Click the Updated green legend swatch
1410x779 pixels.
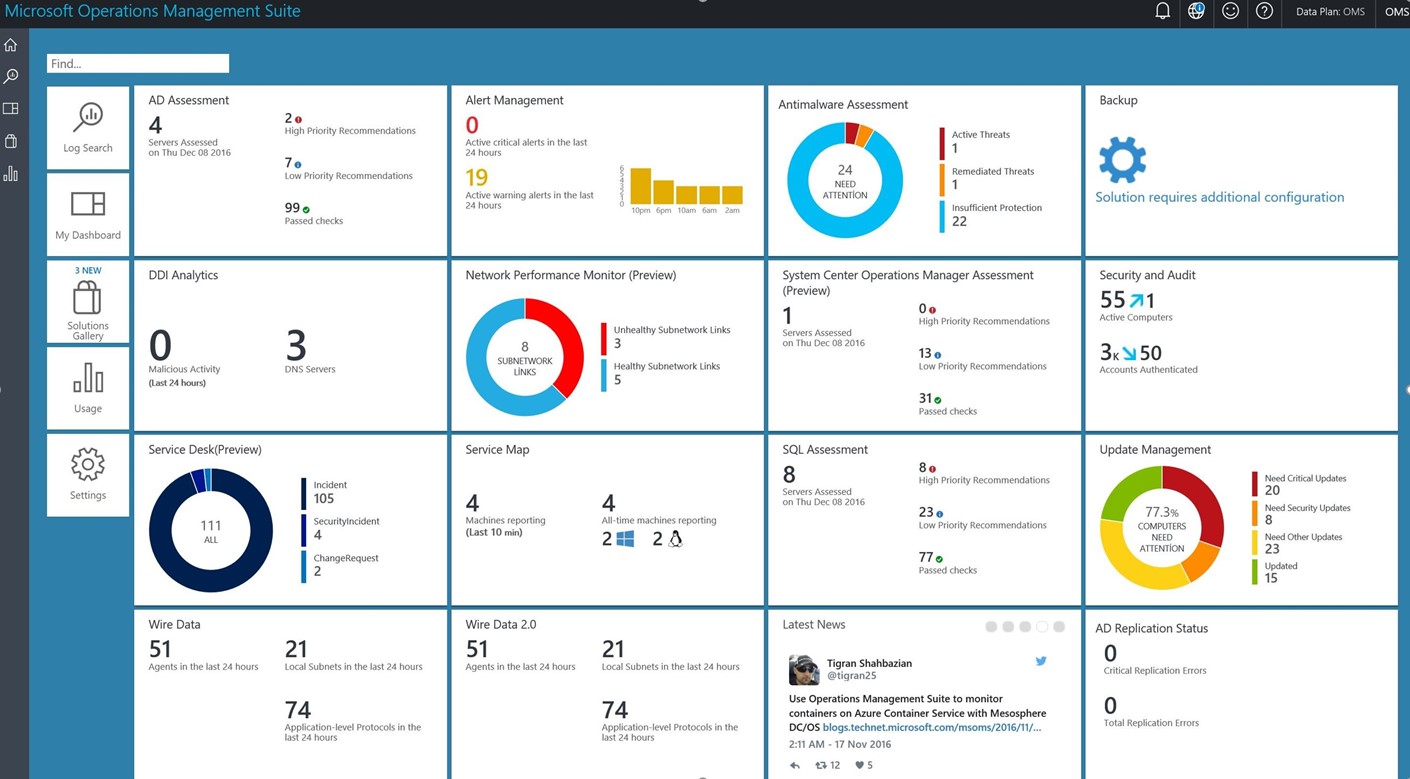(x=1255, y=572)
